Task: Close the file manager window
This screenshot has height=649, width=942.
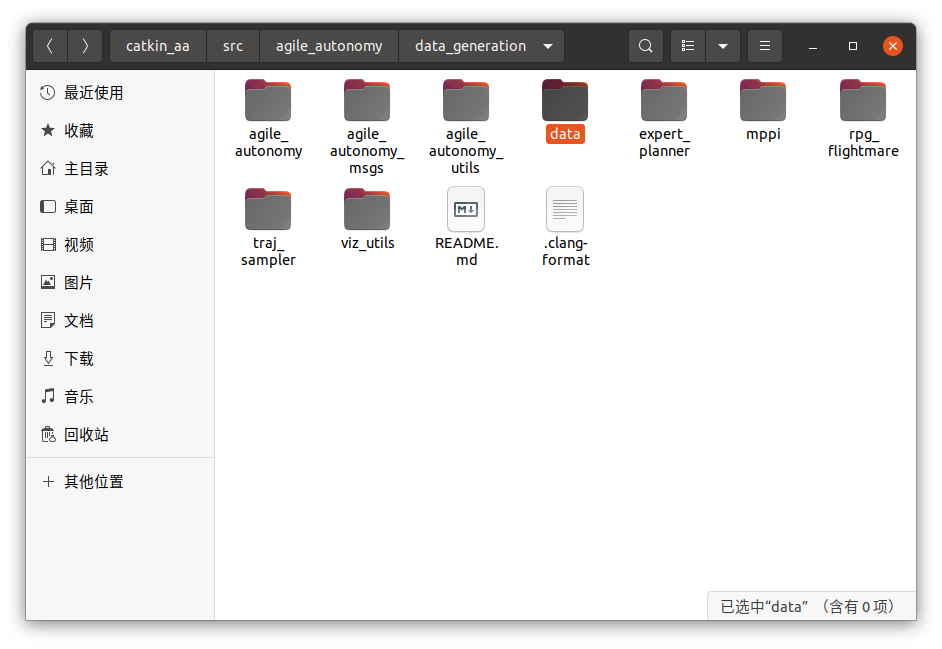Action: pos(893,46)
